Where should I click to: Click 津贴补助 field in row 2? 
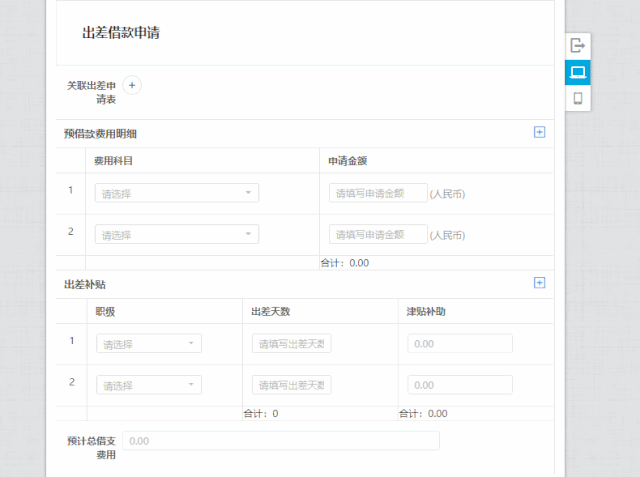(460, 385)
